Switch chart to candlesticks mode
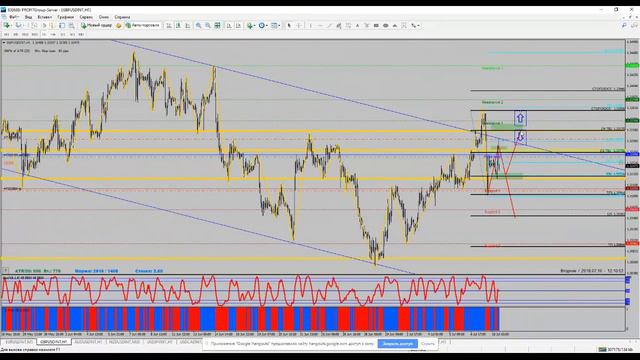This screenshot has height=360, width=640. tap(179, 25)
